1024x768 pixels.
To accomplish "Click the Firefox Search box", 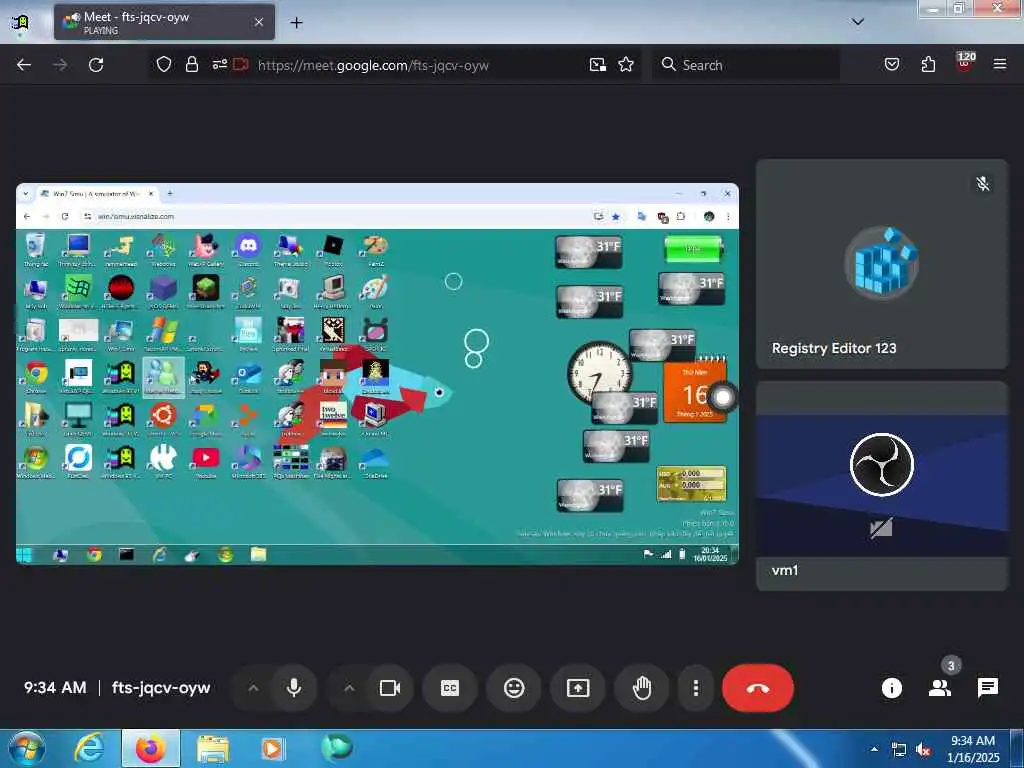I will pos(746,65).
